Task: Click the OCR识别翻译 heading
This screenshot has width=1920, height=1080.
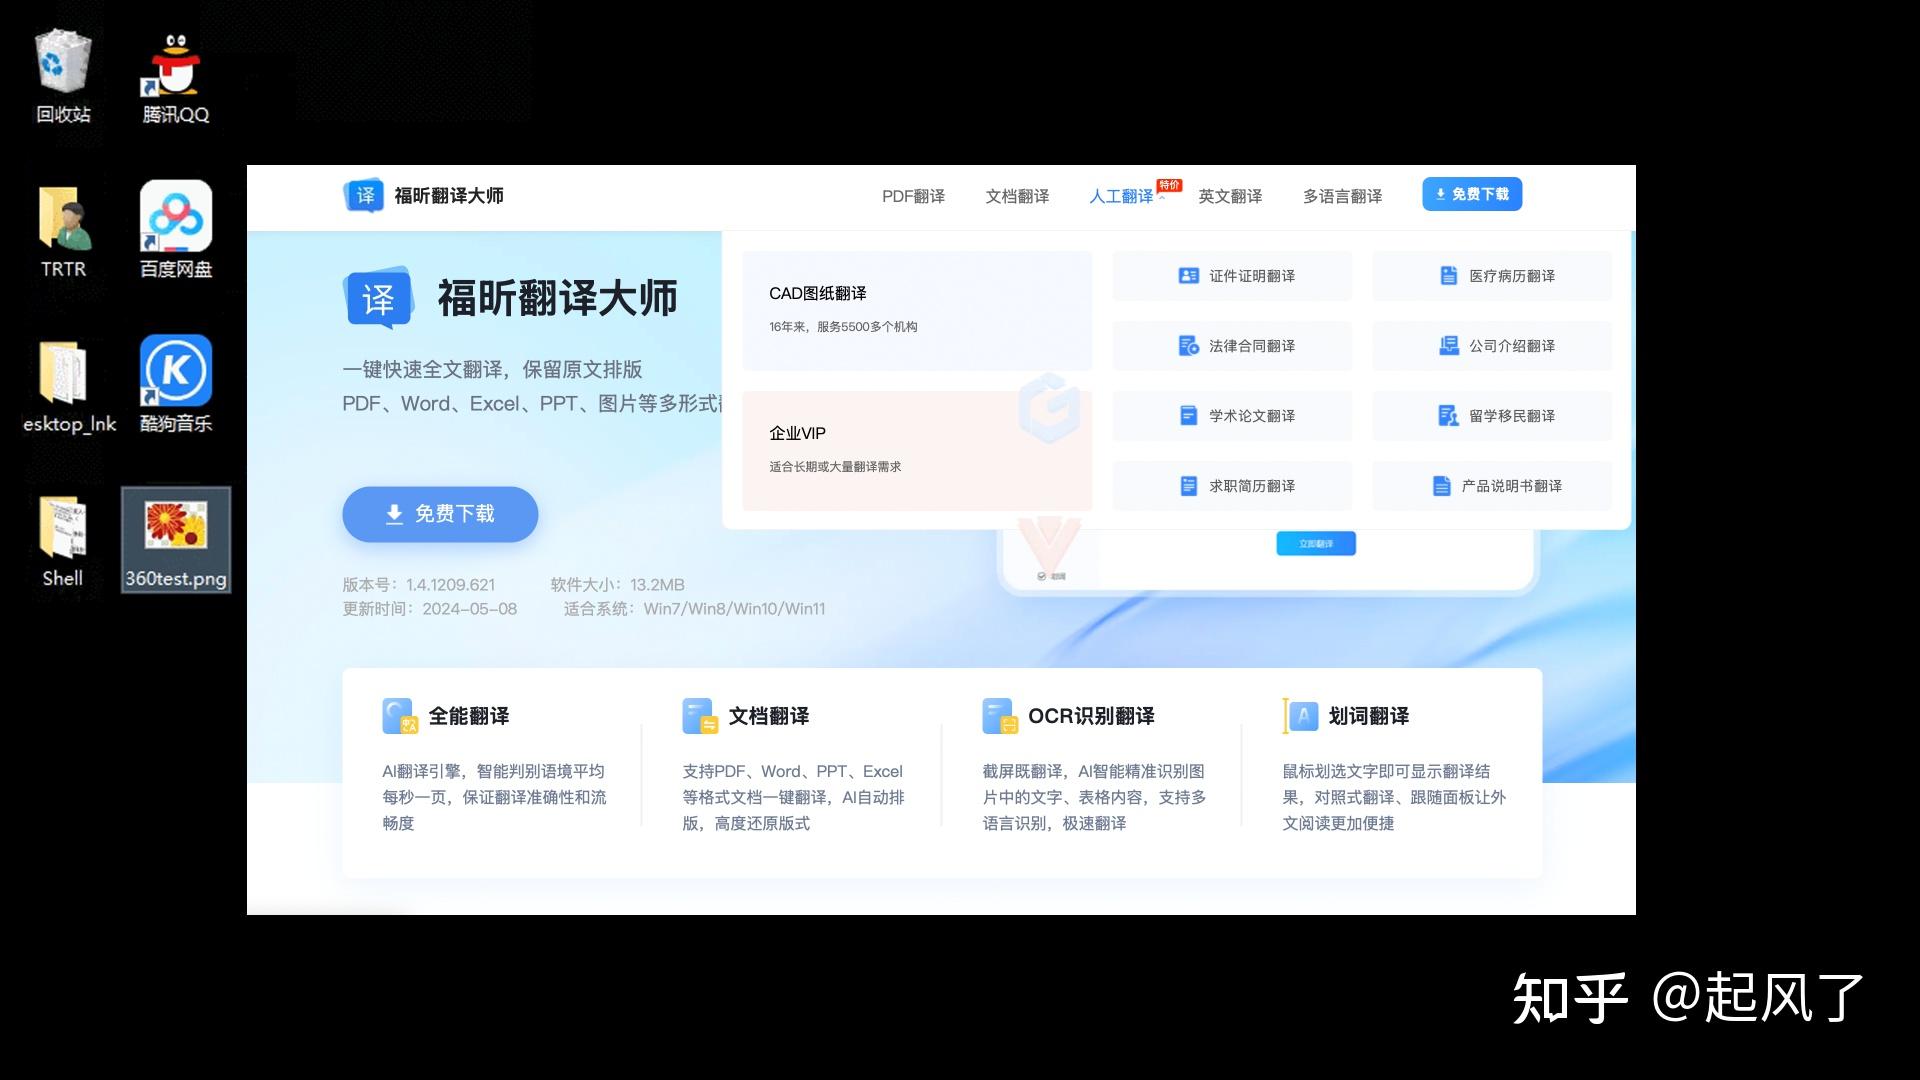Action: [x=1091, y=716]
